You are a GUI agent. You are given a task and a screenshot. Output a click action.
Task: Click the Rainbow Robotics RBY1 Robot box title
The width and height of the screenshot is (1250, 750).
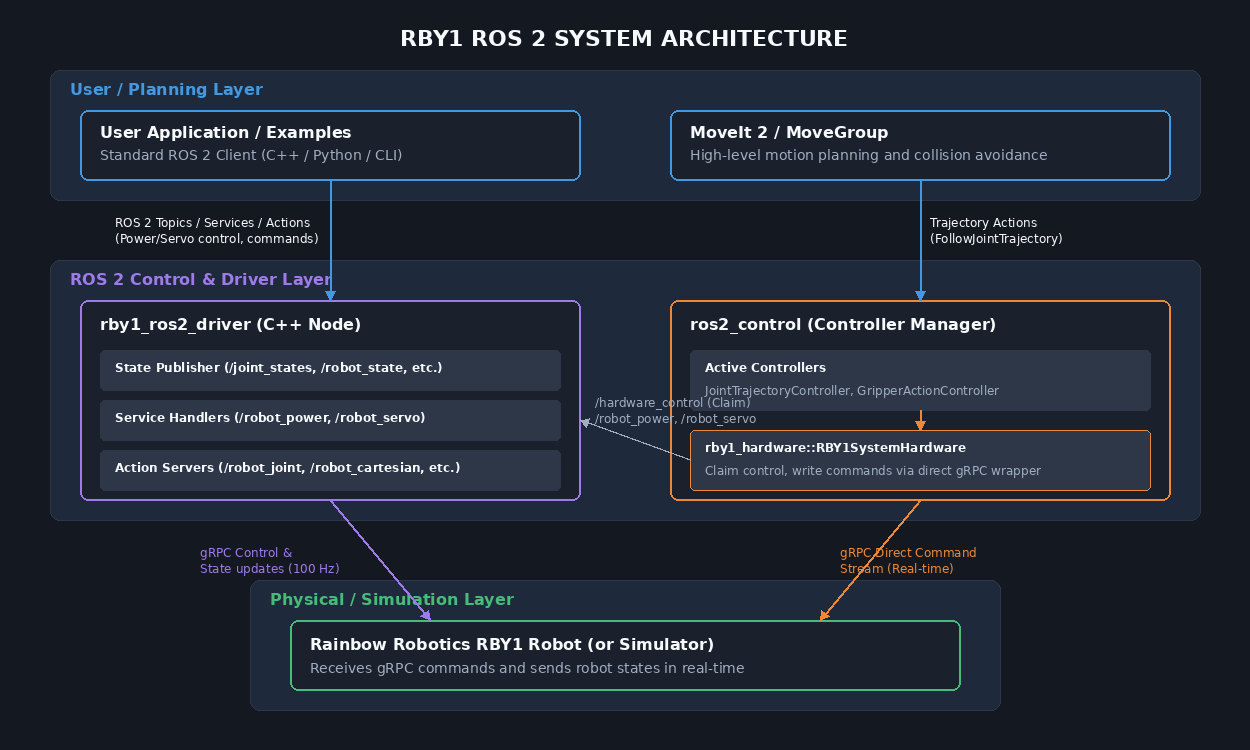point(512,645)
